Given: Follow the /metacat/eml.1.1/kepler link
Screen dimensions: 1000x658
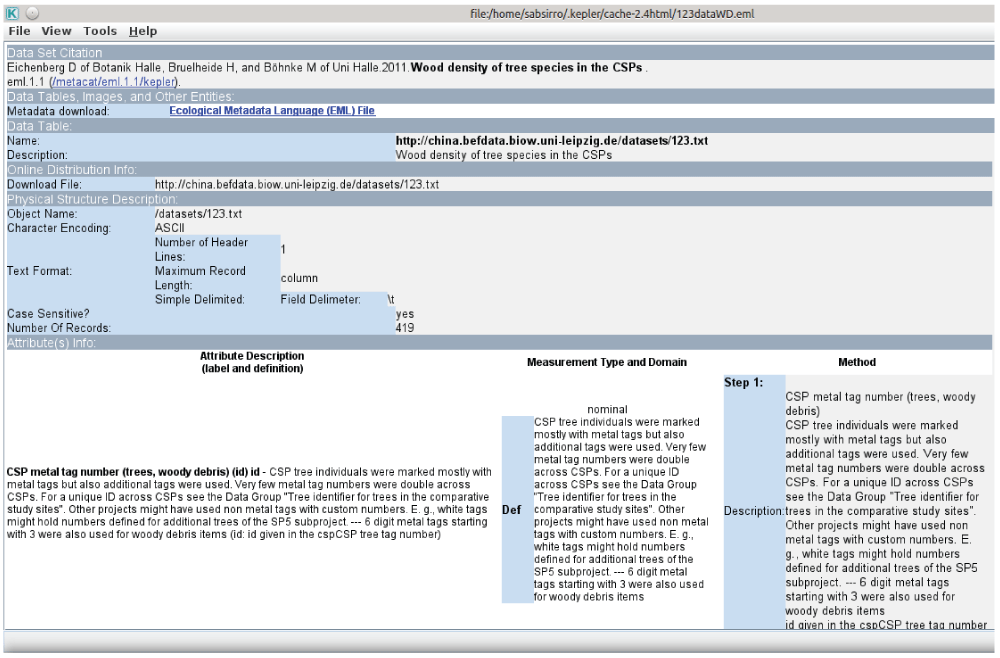Looking at the screenshot, I should [114, 82].
